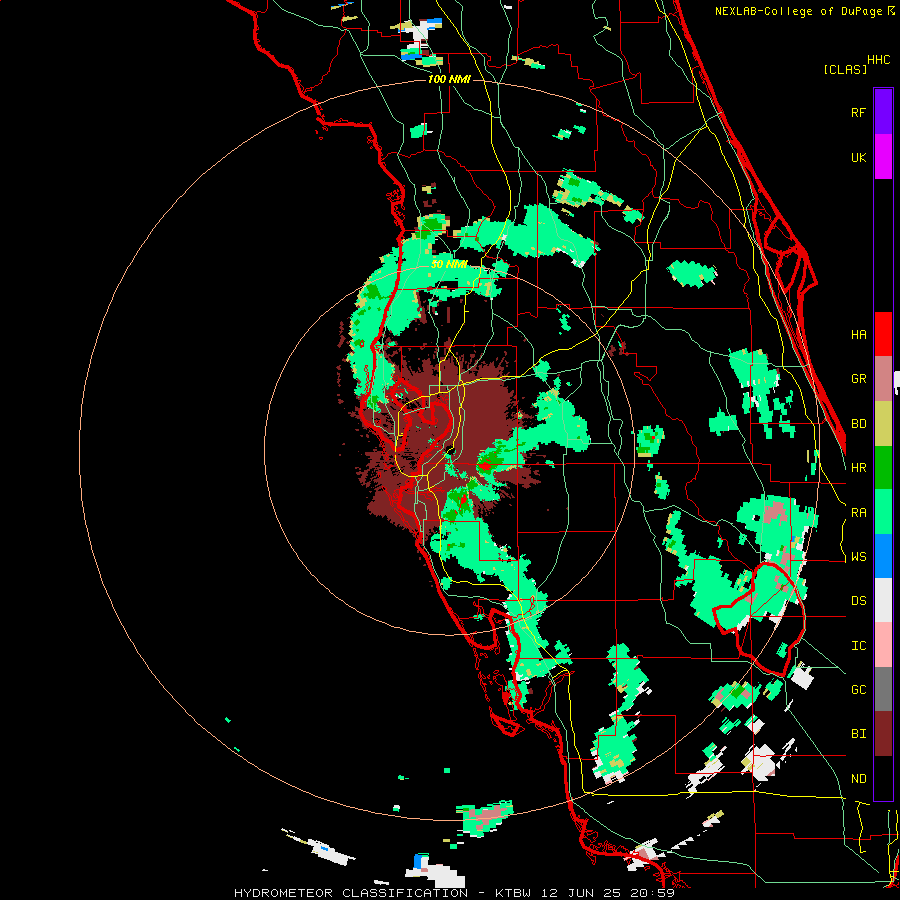This screenshot has height=900, width=900.
Task: Click the 'HR' legend label
Action: click(858, 468)
